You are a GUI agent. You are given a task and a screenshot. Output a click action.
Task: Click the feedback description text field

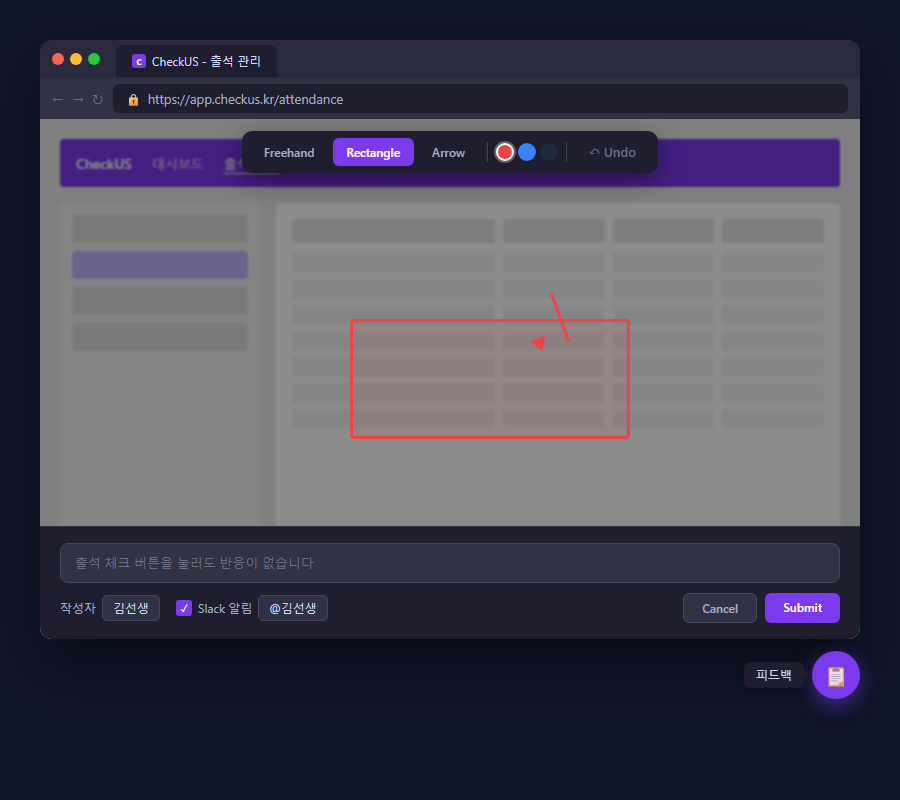[x=450, y=563]
